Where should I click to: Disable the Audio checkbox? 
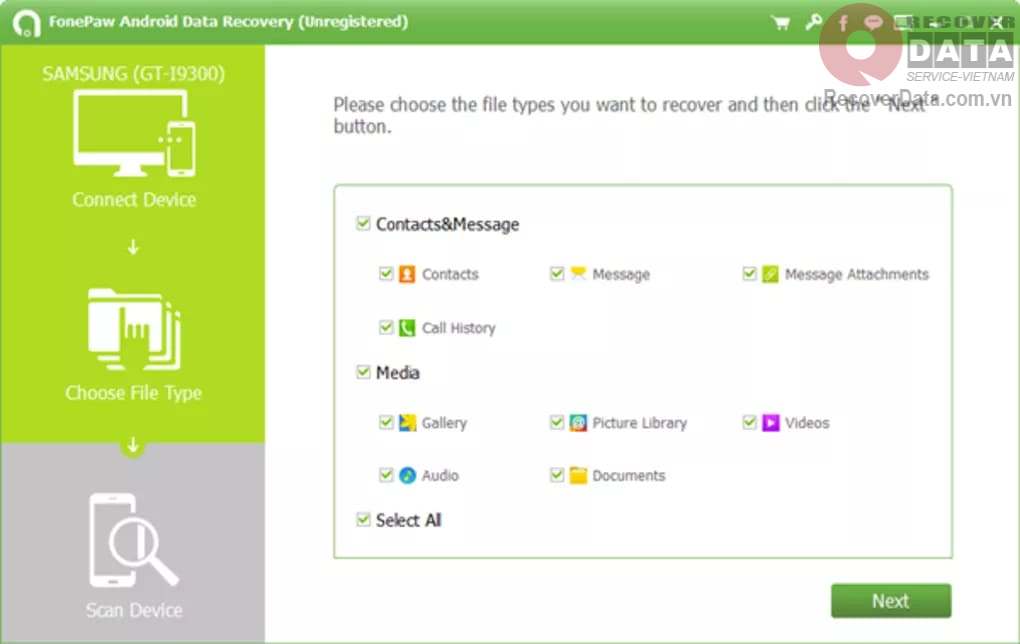tap(386, 475)
